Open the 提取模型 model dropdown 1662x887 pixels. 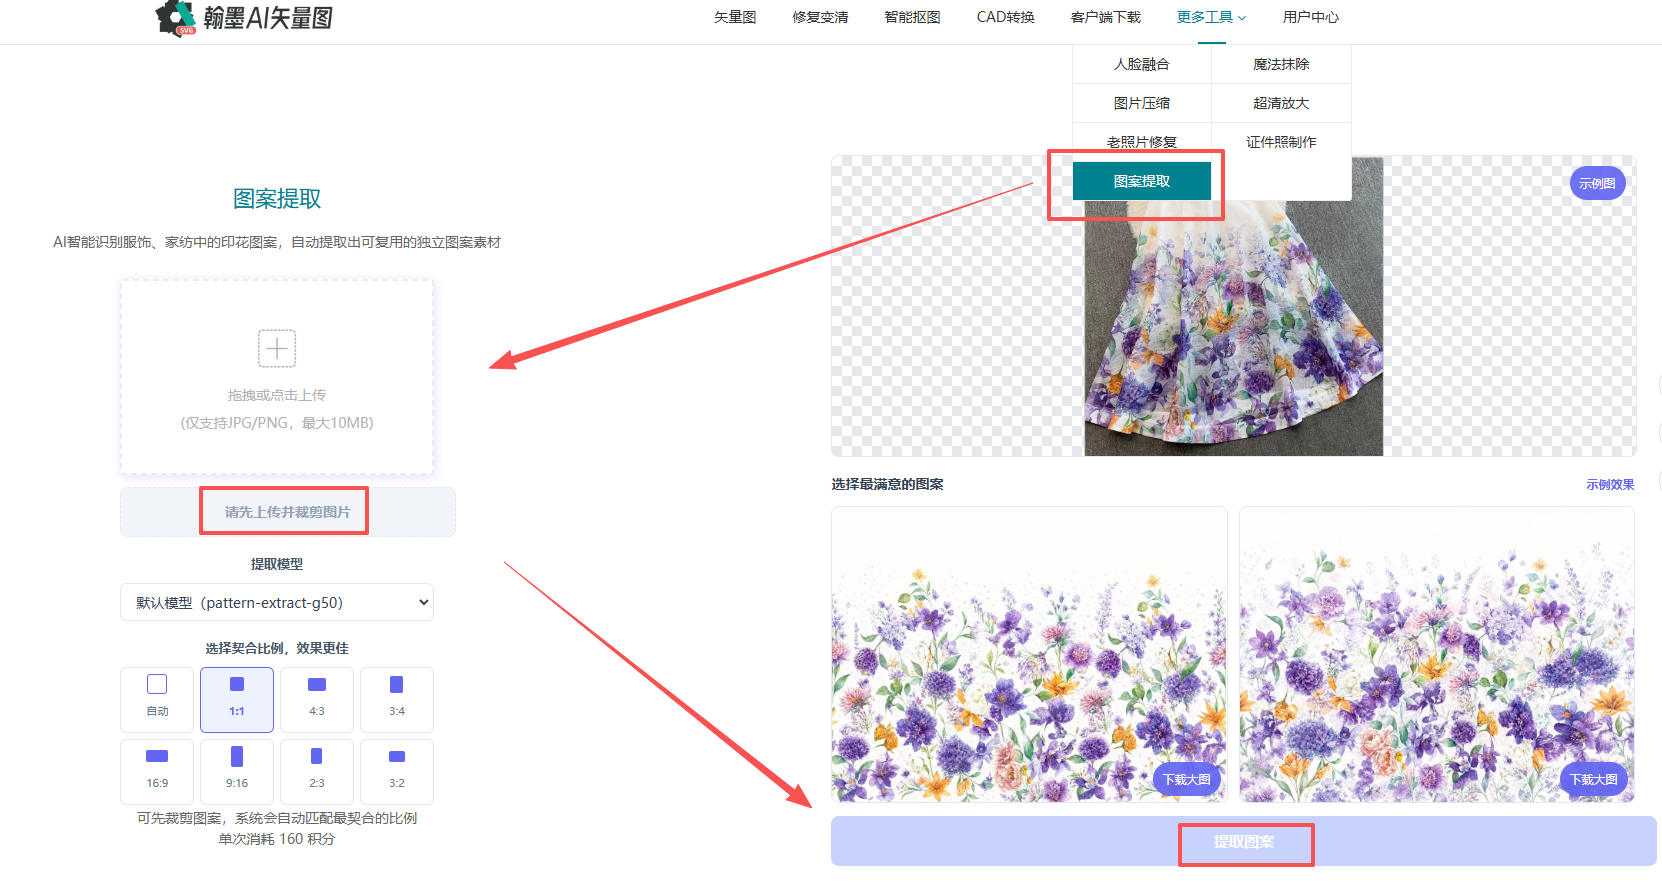tap(277, 602)
